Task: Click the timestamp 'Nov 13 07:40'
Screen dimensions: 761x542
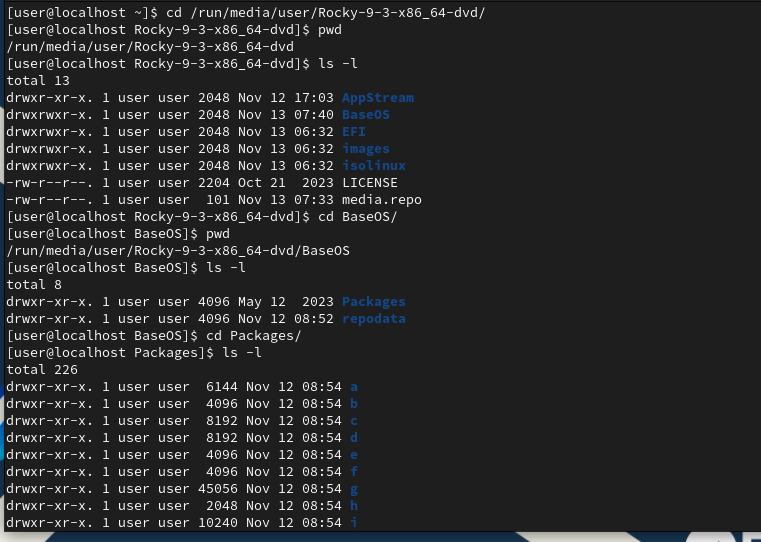Action: (286, 115)
